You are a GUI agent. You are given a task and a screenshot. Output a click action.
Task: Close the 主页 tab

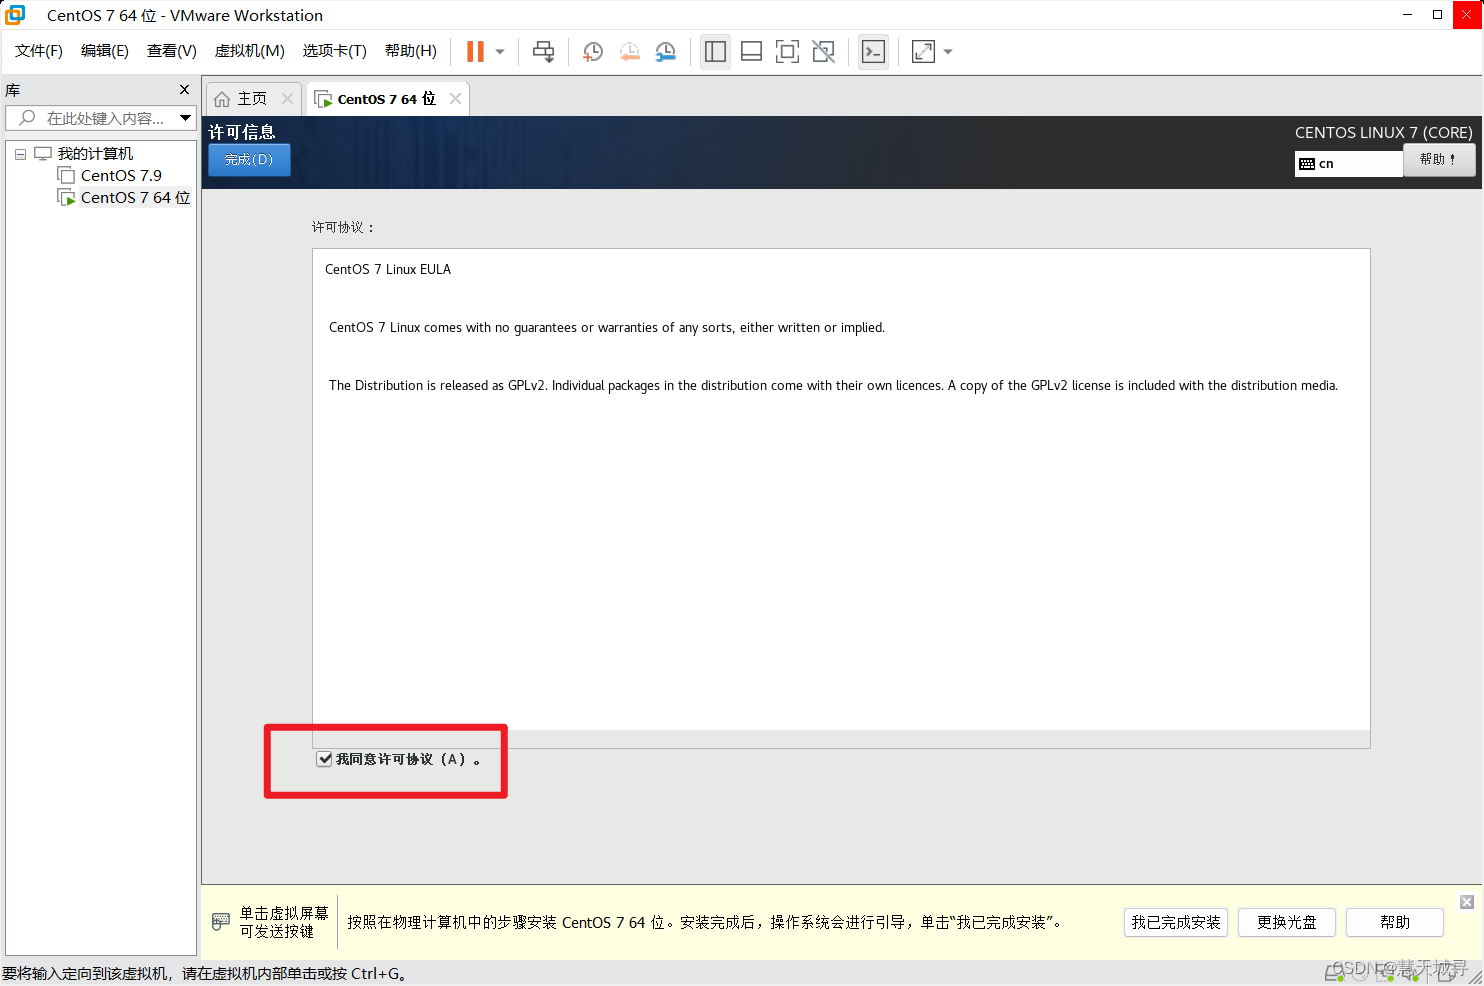pos(287,98)
